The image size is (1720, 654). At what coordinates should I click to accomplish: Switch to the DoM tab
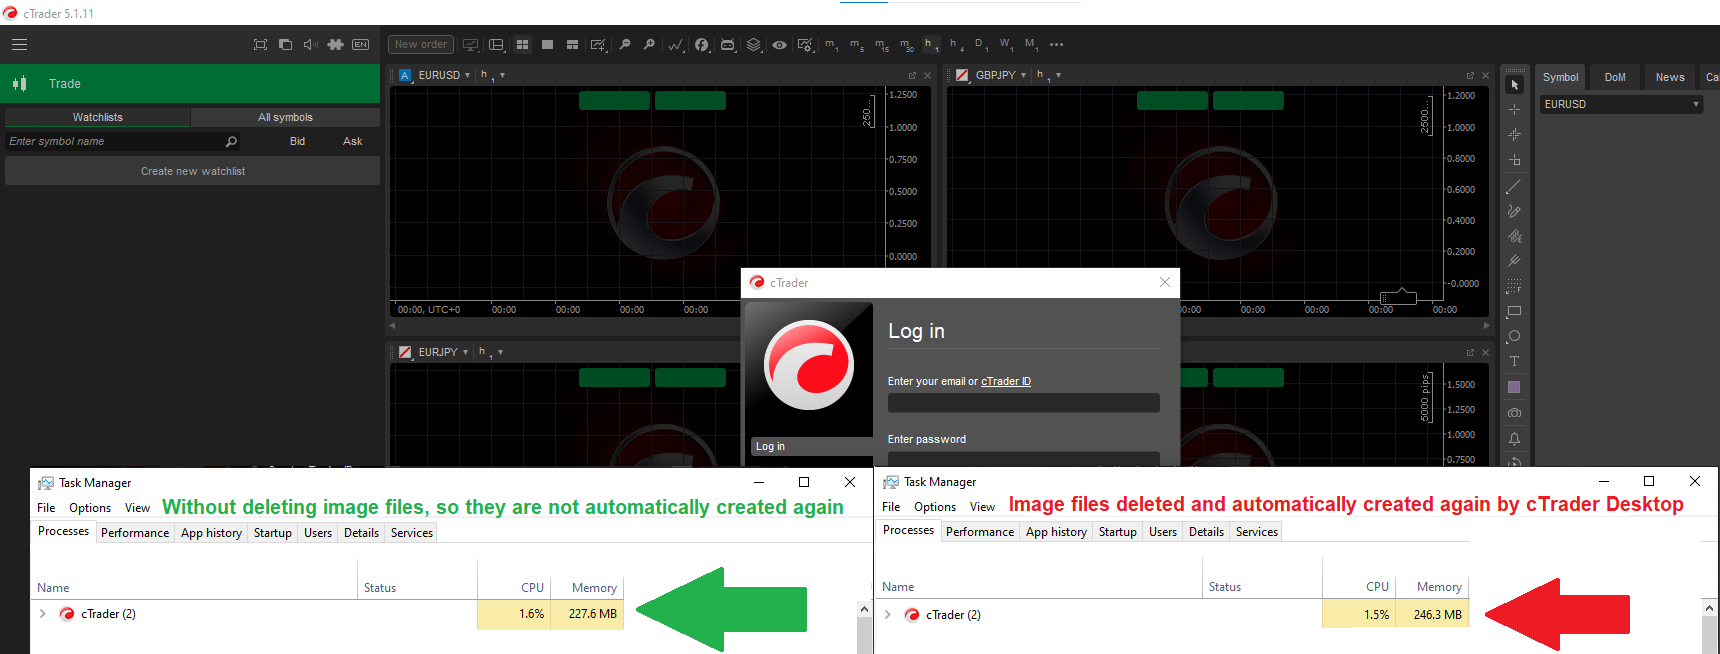pyautogui.click(x=1615, y=77)
